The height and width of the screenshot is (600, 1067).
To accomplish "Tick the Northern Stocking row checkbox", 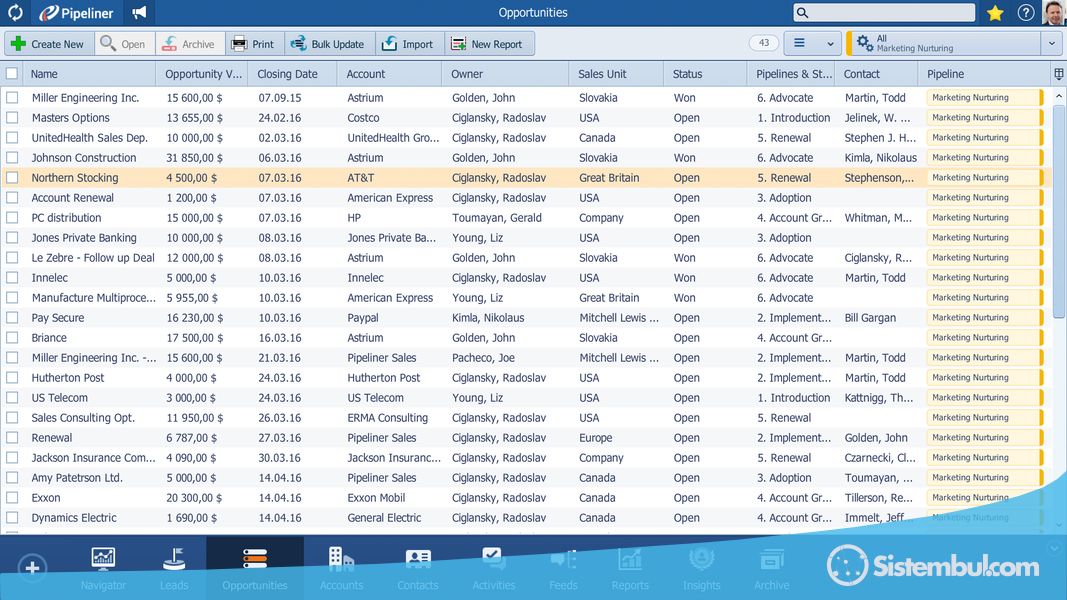I will point(12,178).
